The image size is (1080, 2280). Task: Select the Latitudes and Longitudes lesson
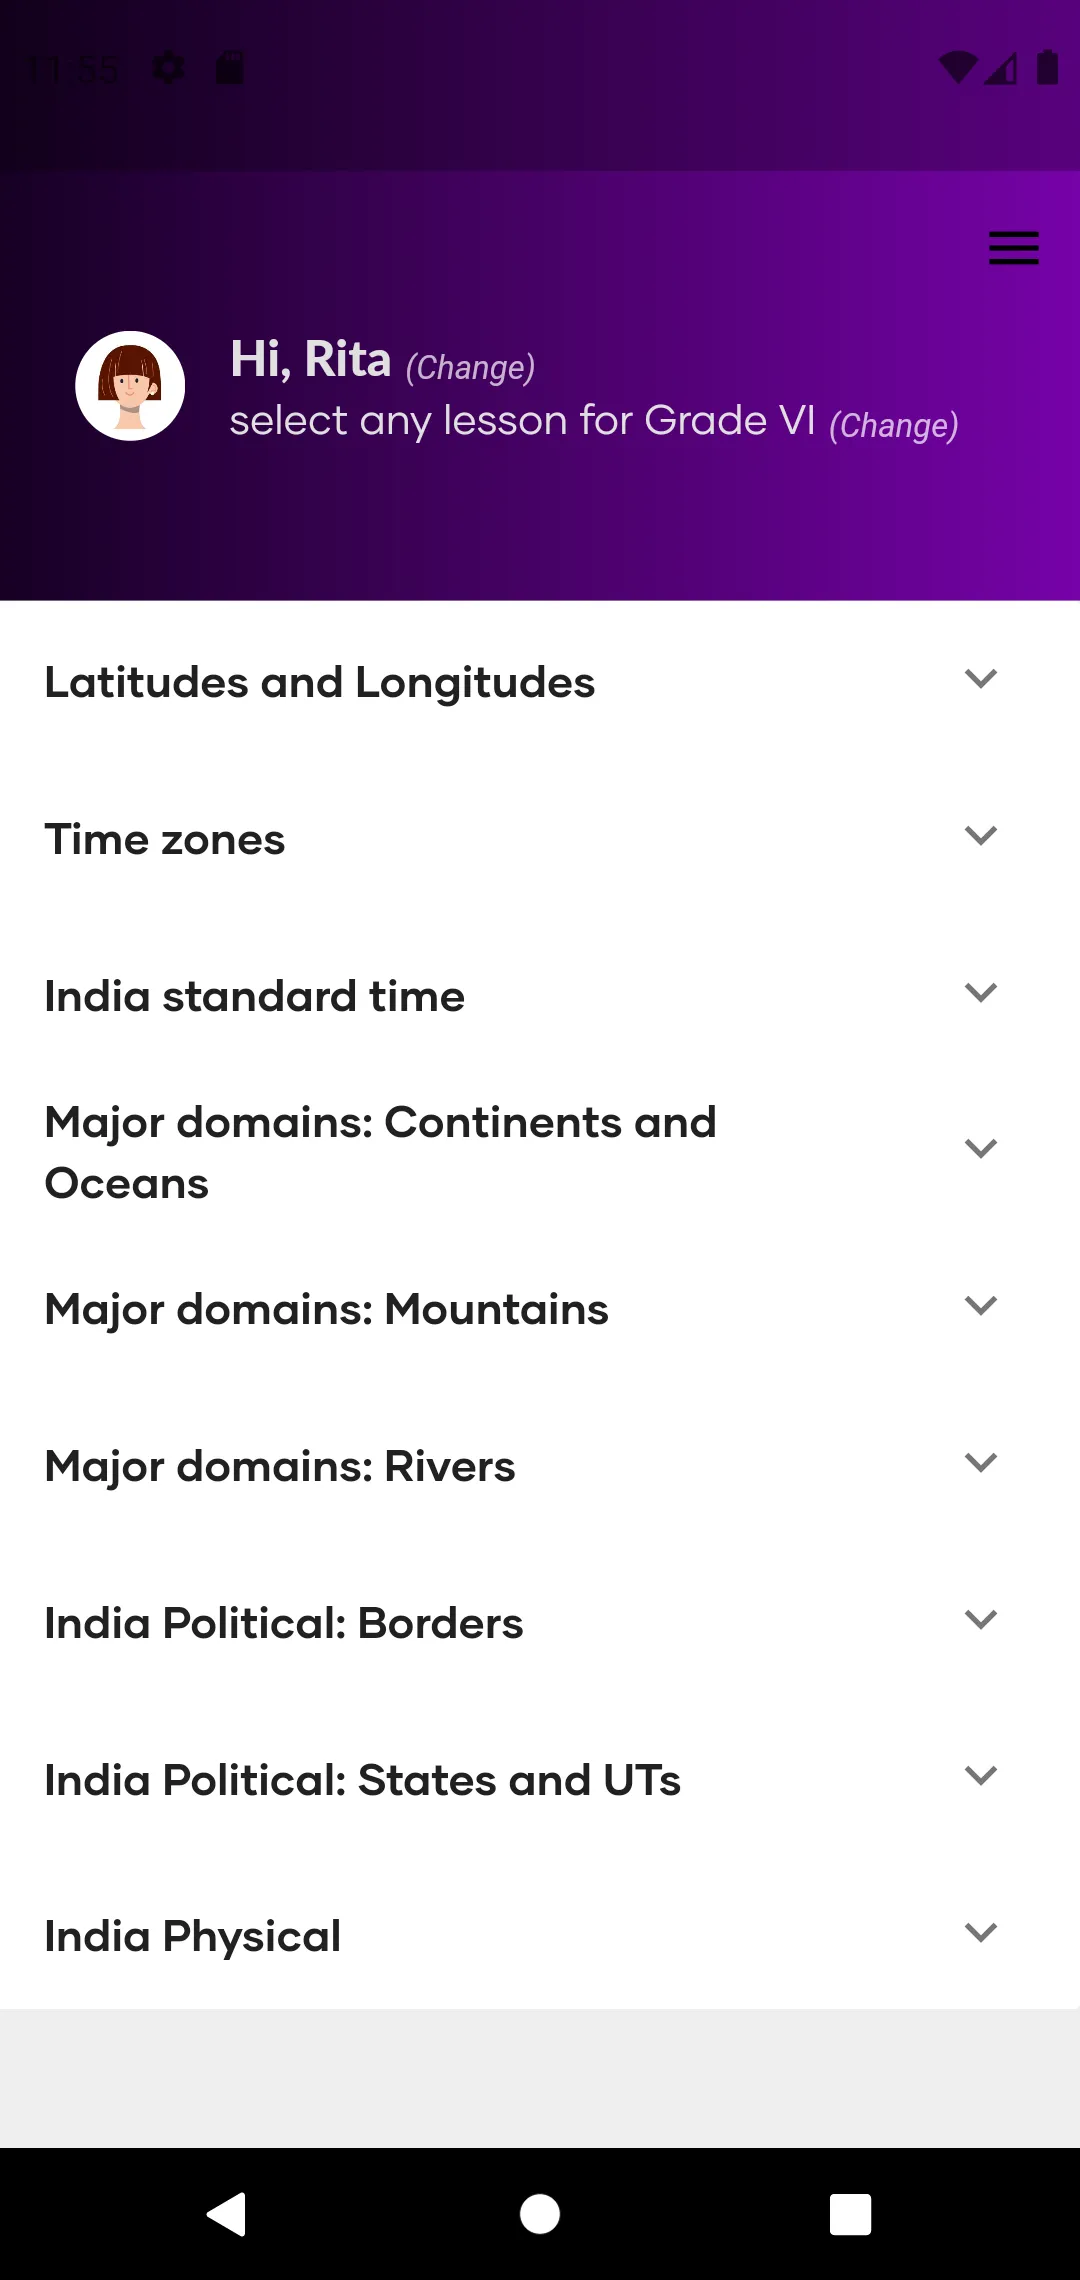320,683
